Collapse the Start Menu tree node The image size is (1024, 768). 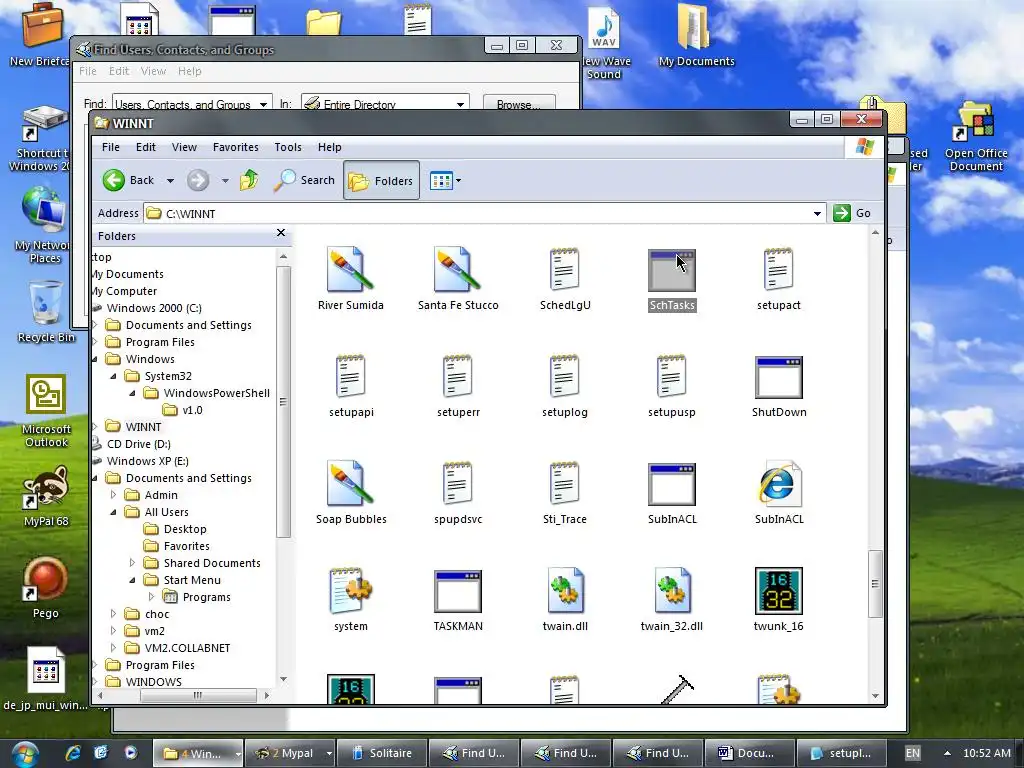[133, 580]
